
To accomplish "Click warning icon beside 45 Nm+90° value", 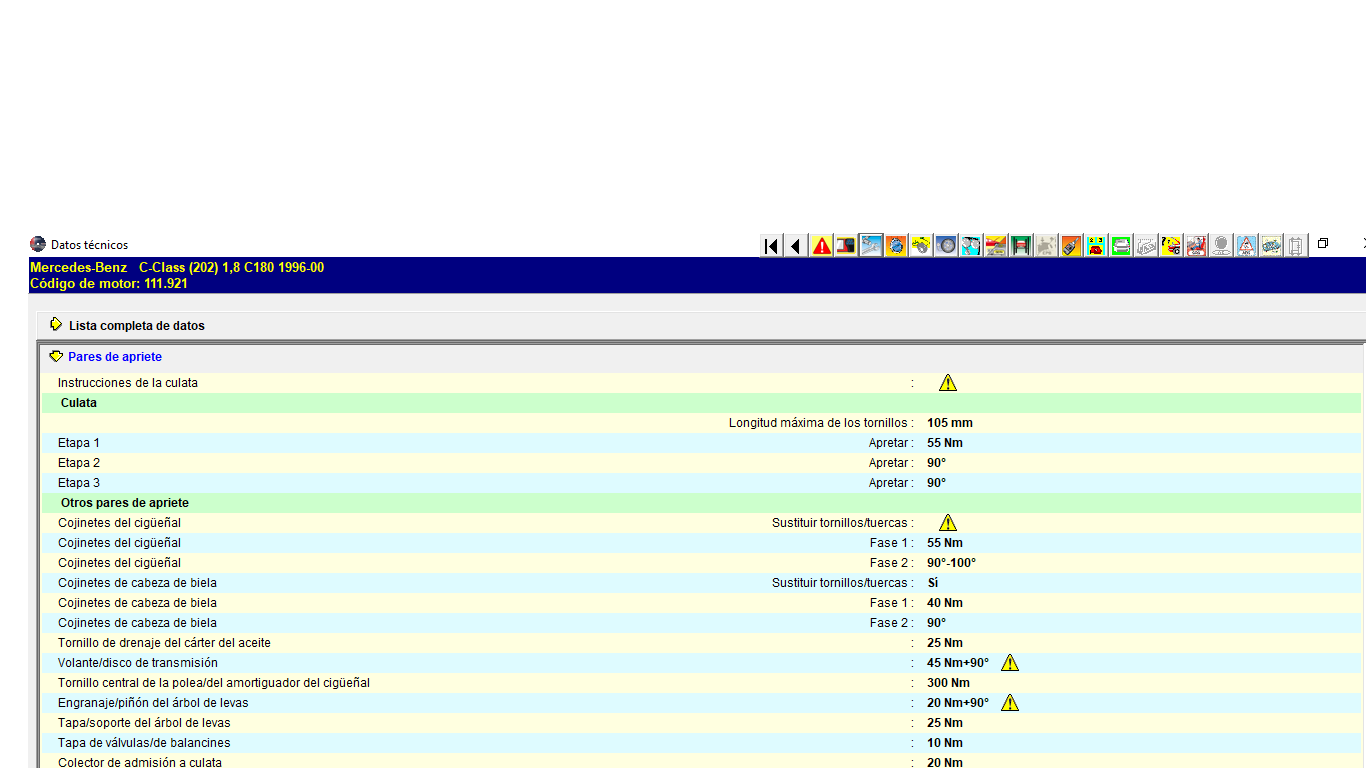I will [1010, 663].
